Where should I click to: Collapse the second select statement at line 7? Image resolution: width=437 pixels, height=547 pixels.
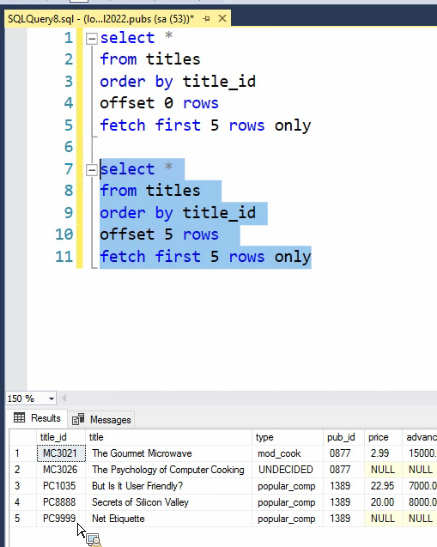tap(92, 170)
